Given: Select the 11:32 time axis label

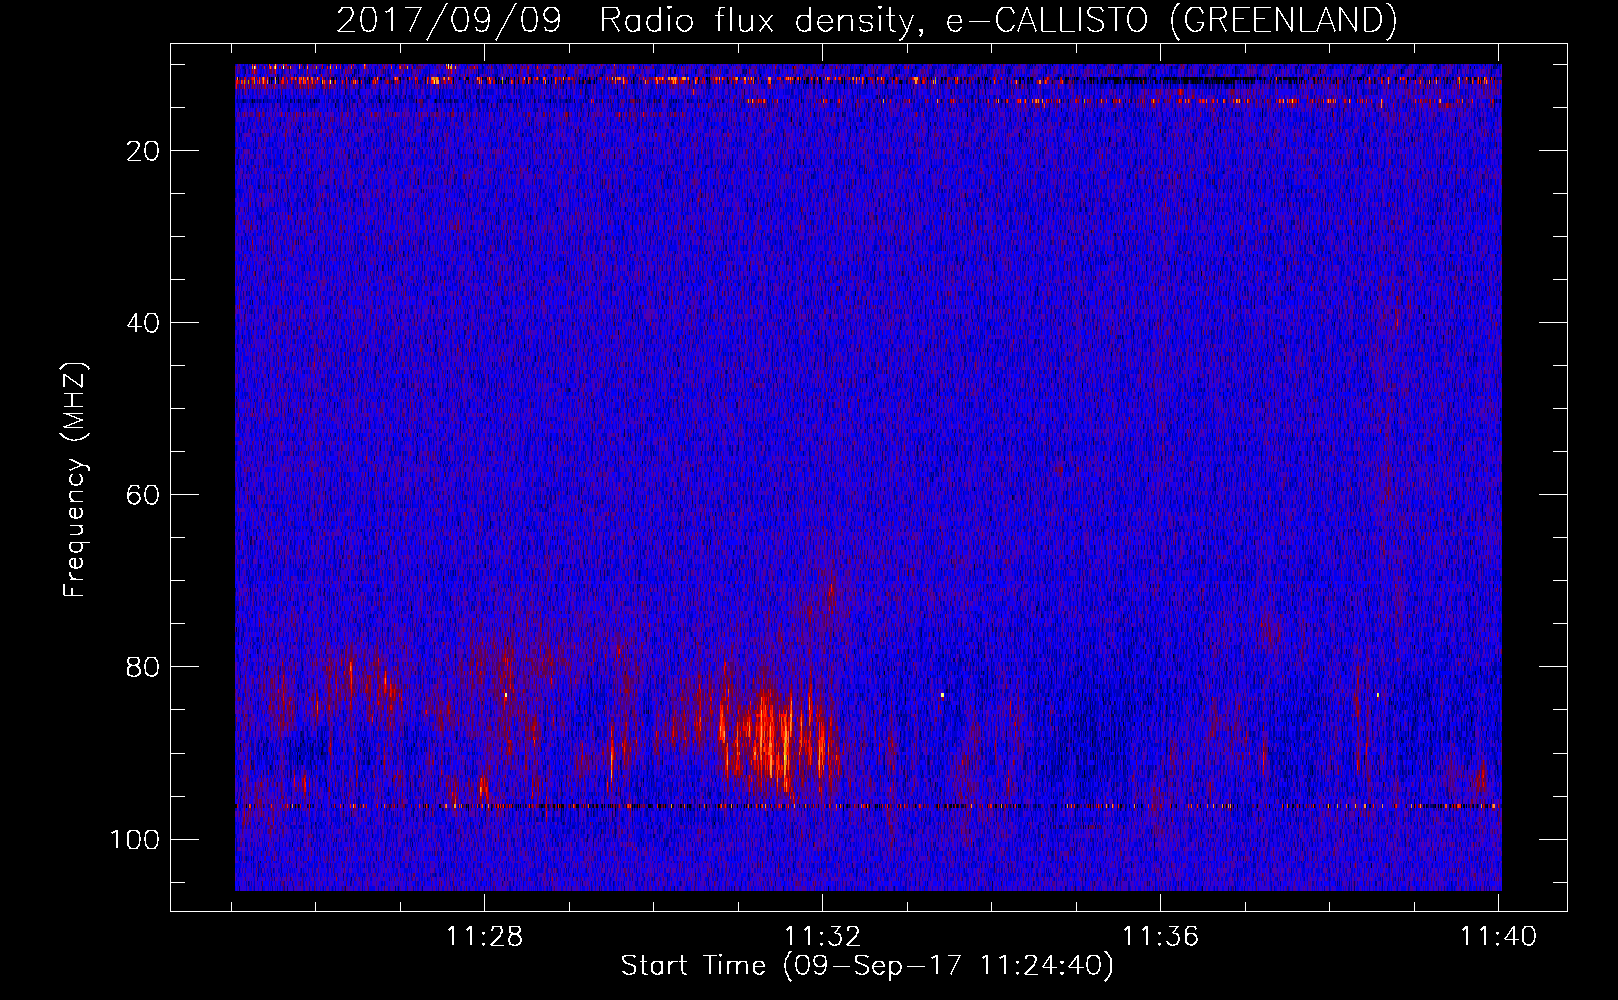Looking at the screenshot, I should tap(822, 937).
